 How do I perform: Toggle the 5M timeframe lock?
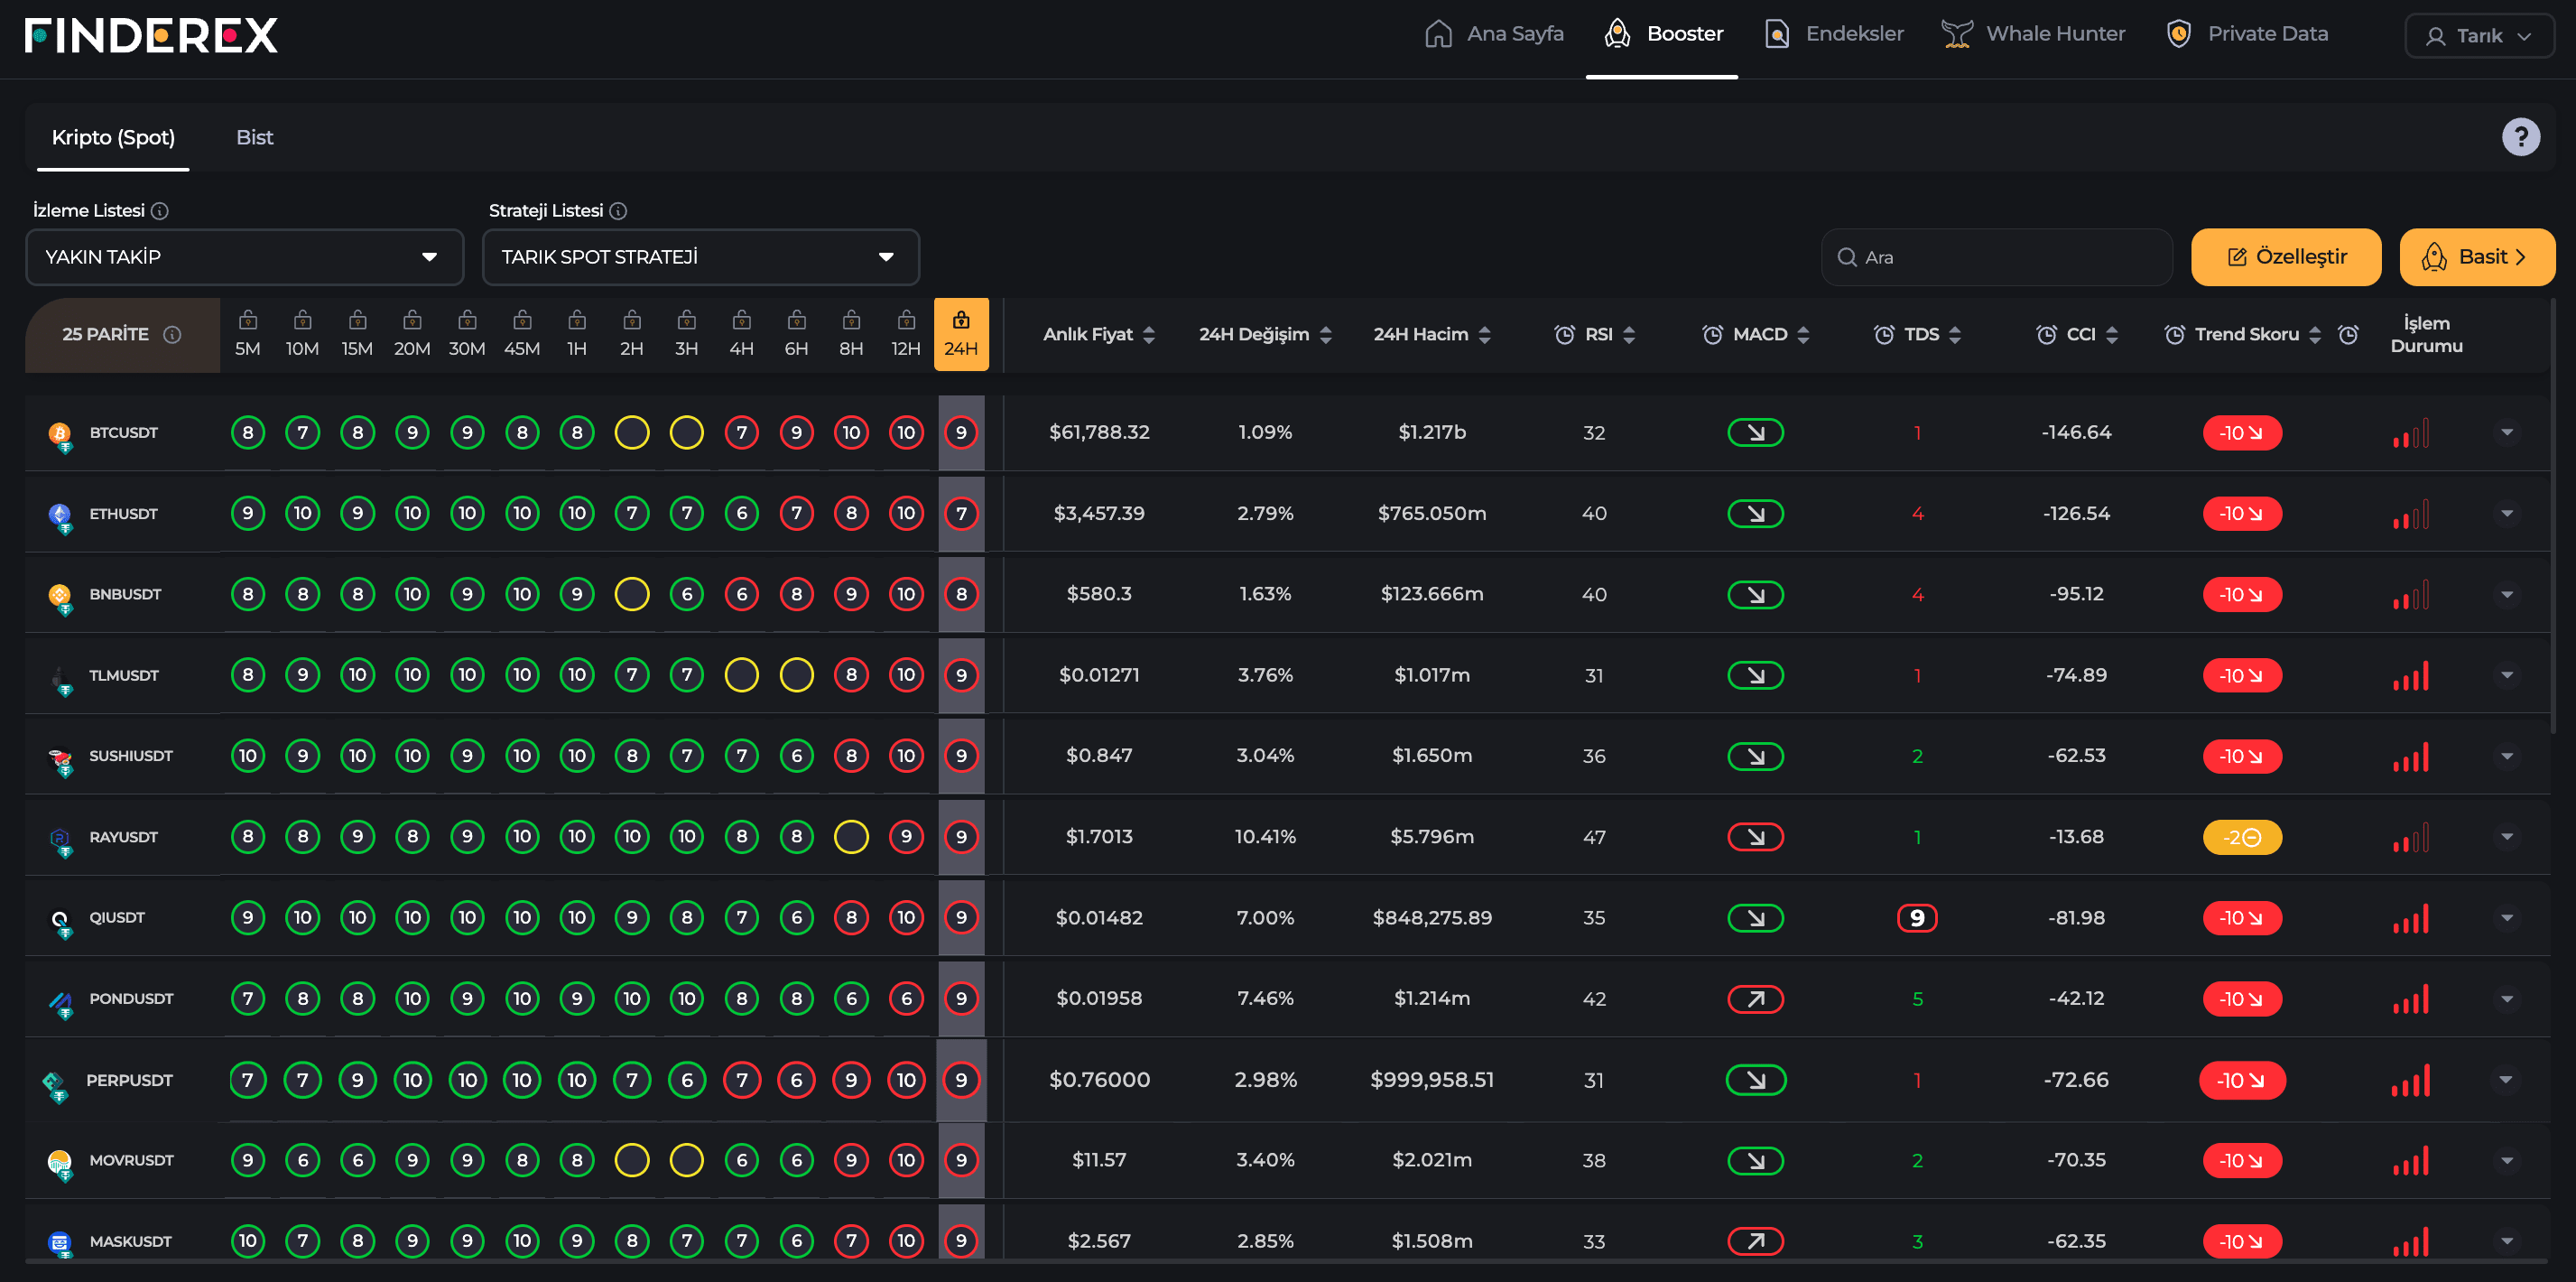tap(247, 321)
